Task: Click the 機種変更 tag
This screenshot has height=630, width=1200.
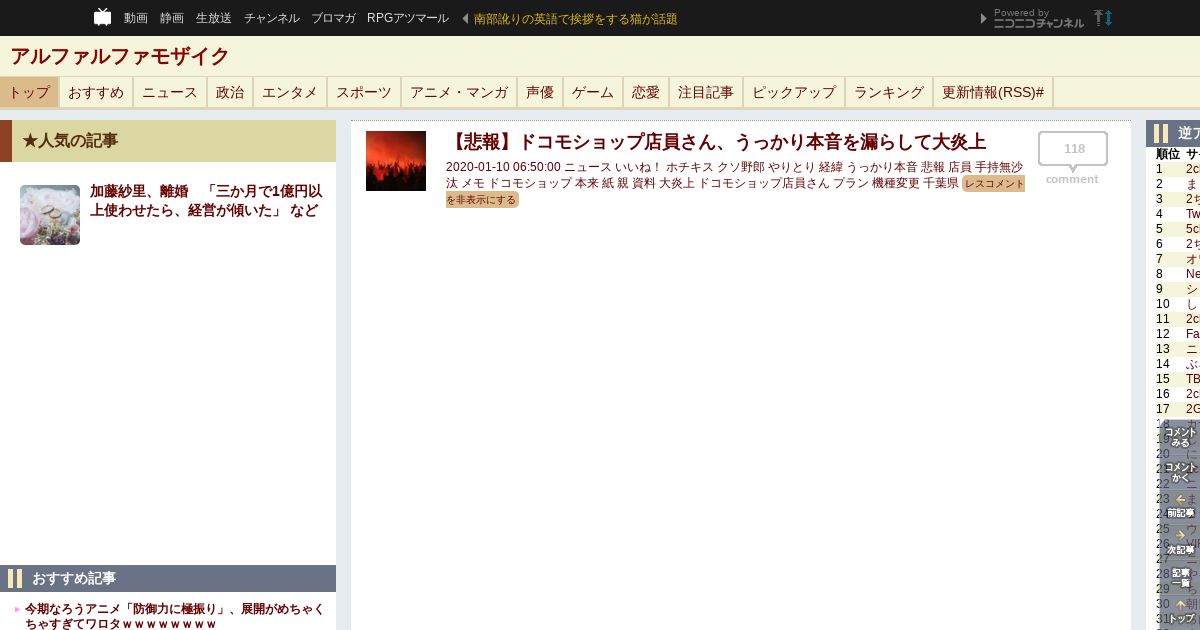Action: pos(896,183)
